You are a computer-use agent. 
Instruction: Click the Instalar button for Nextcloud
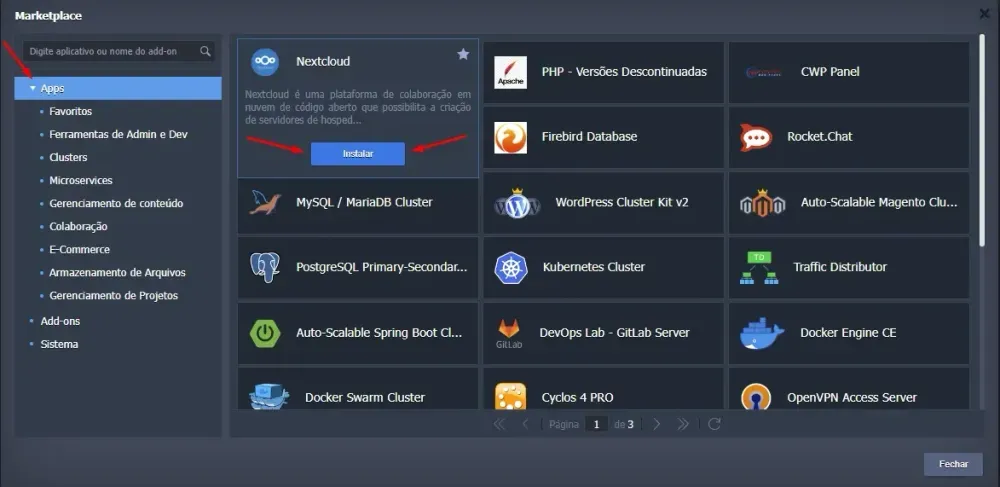(x=358, y=154)
